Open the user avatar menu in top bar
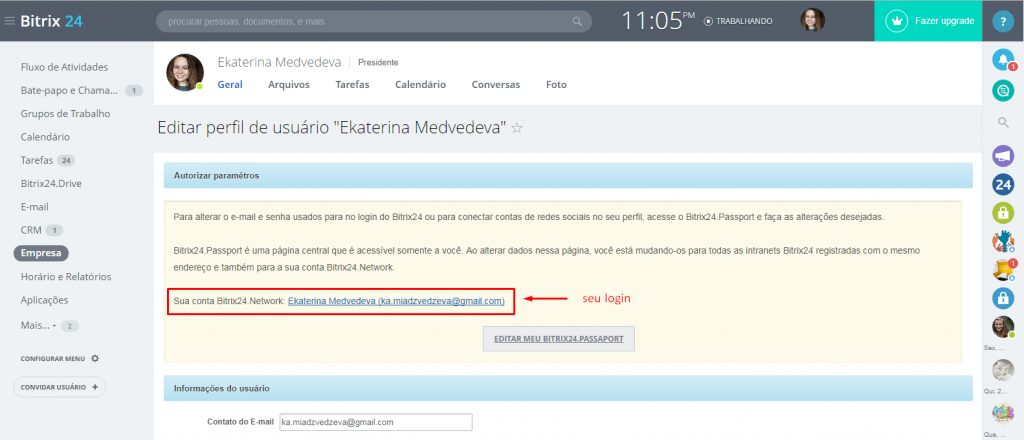This screenshot has height=440, width=1024. (812, 20)
